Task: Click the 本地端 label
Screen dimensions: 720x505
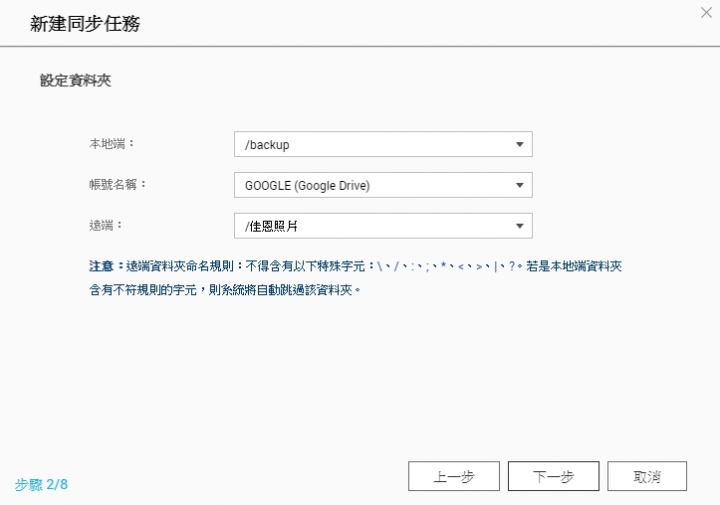Action: tap(112, 144)
